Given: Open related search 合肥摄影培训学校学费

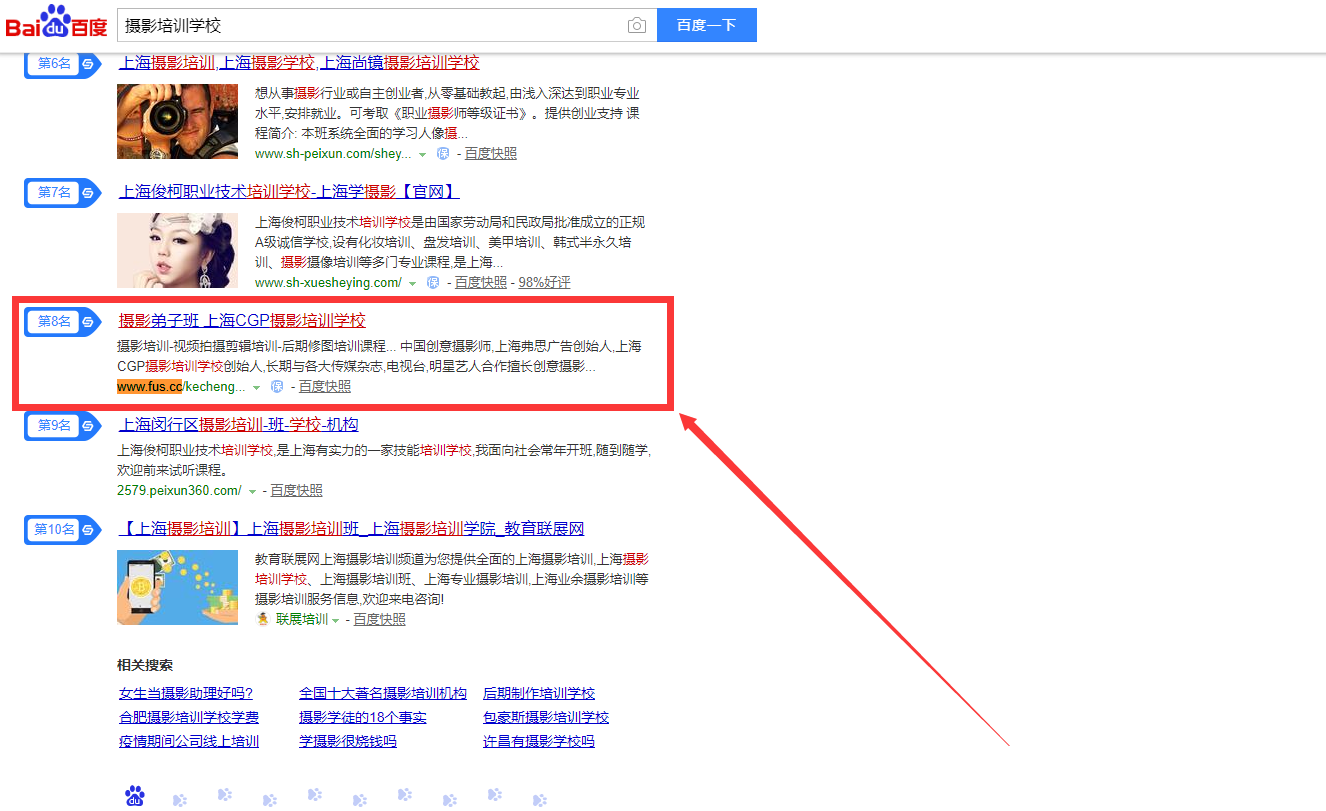Looking at the screenshot, I should 189,717.
